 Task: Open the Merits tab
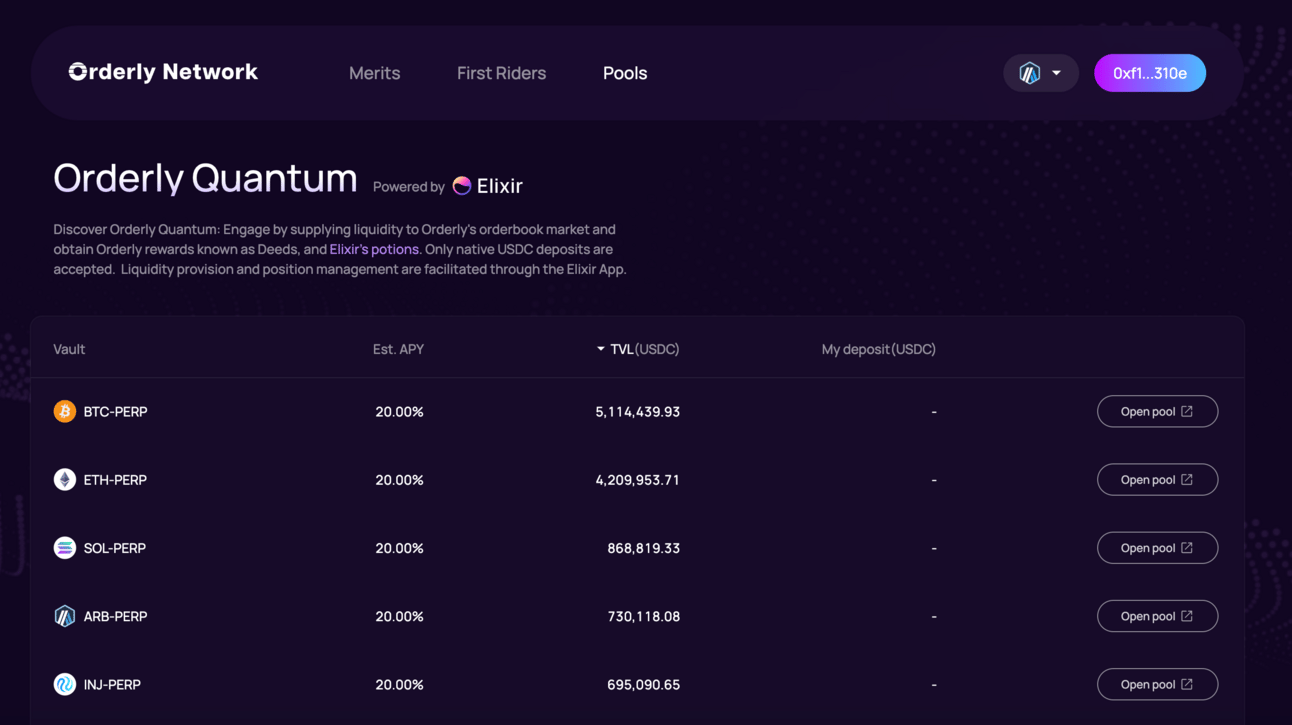[375, 73]
